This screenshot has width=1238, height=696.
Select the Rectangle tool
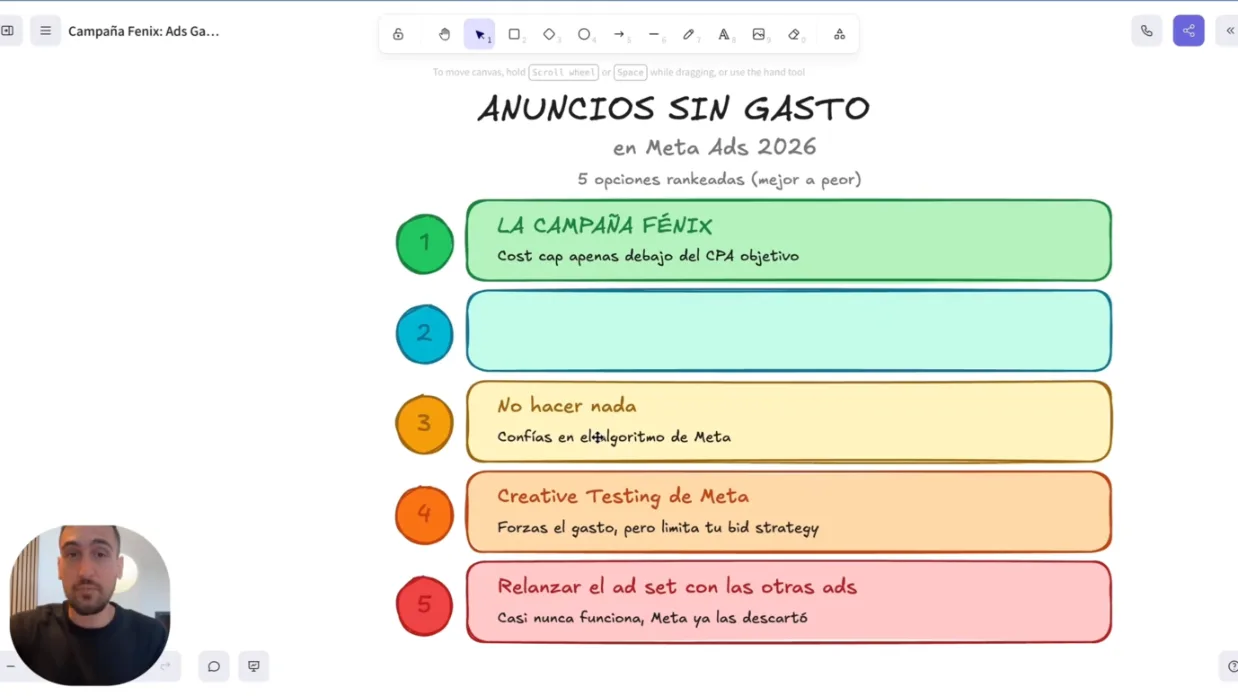514,35
